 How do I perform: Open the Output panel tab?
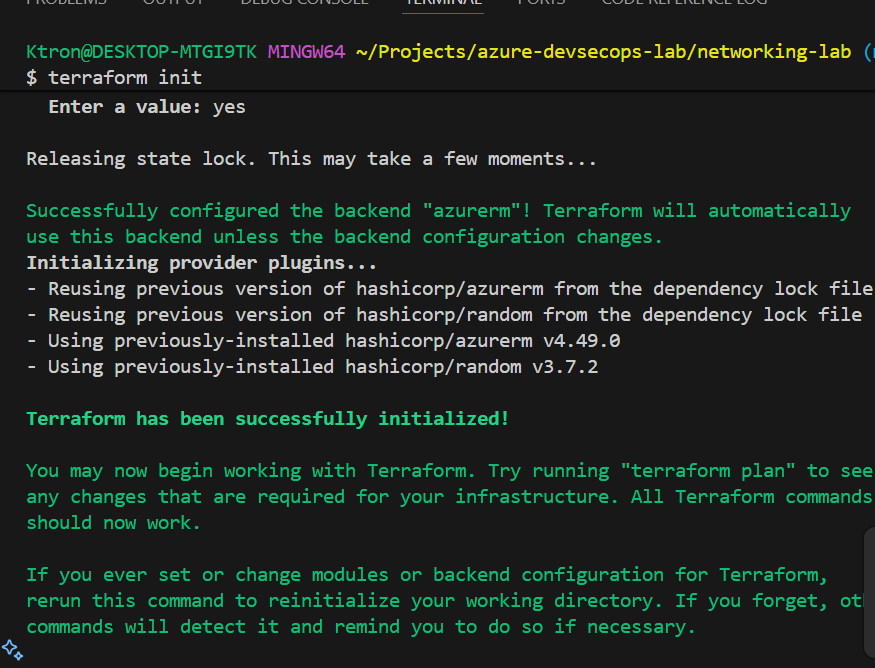pos(172,3)
